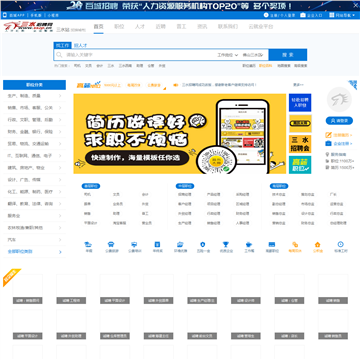Image resolution: width=360 pixels, height=360 pixels.
Task: Switch city via 三水站 selector
Action: [x=71, y=30]
